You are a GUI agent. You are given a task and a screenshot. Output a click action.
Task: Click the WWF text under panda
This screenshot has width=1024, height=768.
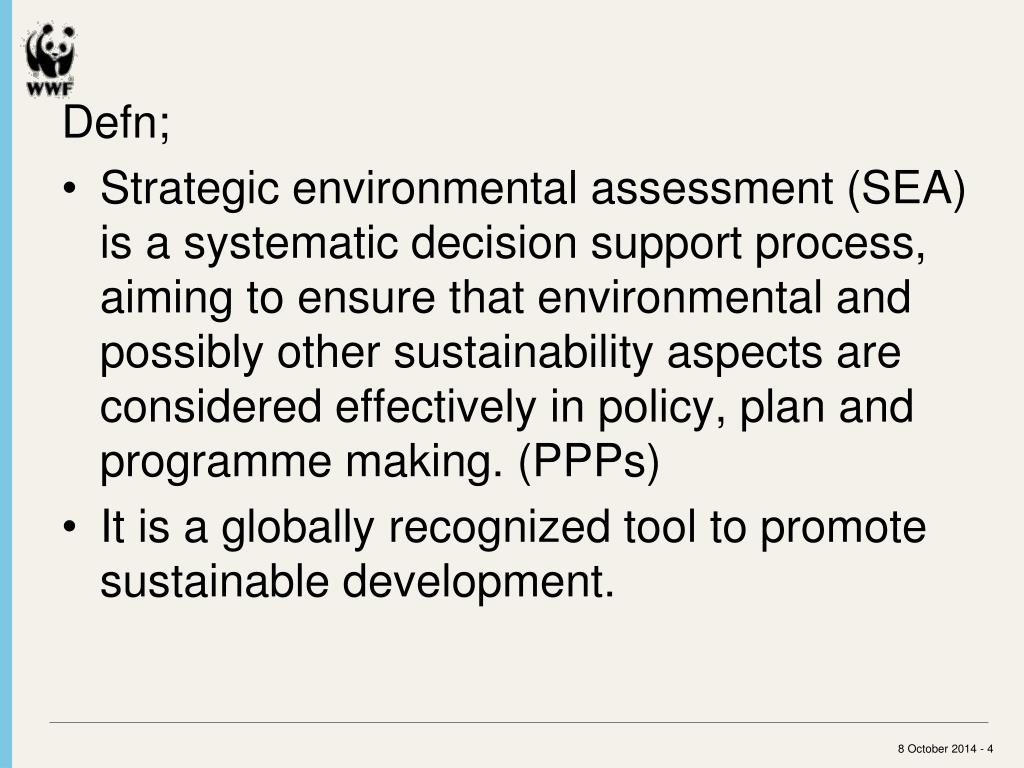coord(50,89)
